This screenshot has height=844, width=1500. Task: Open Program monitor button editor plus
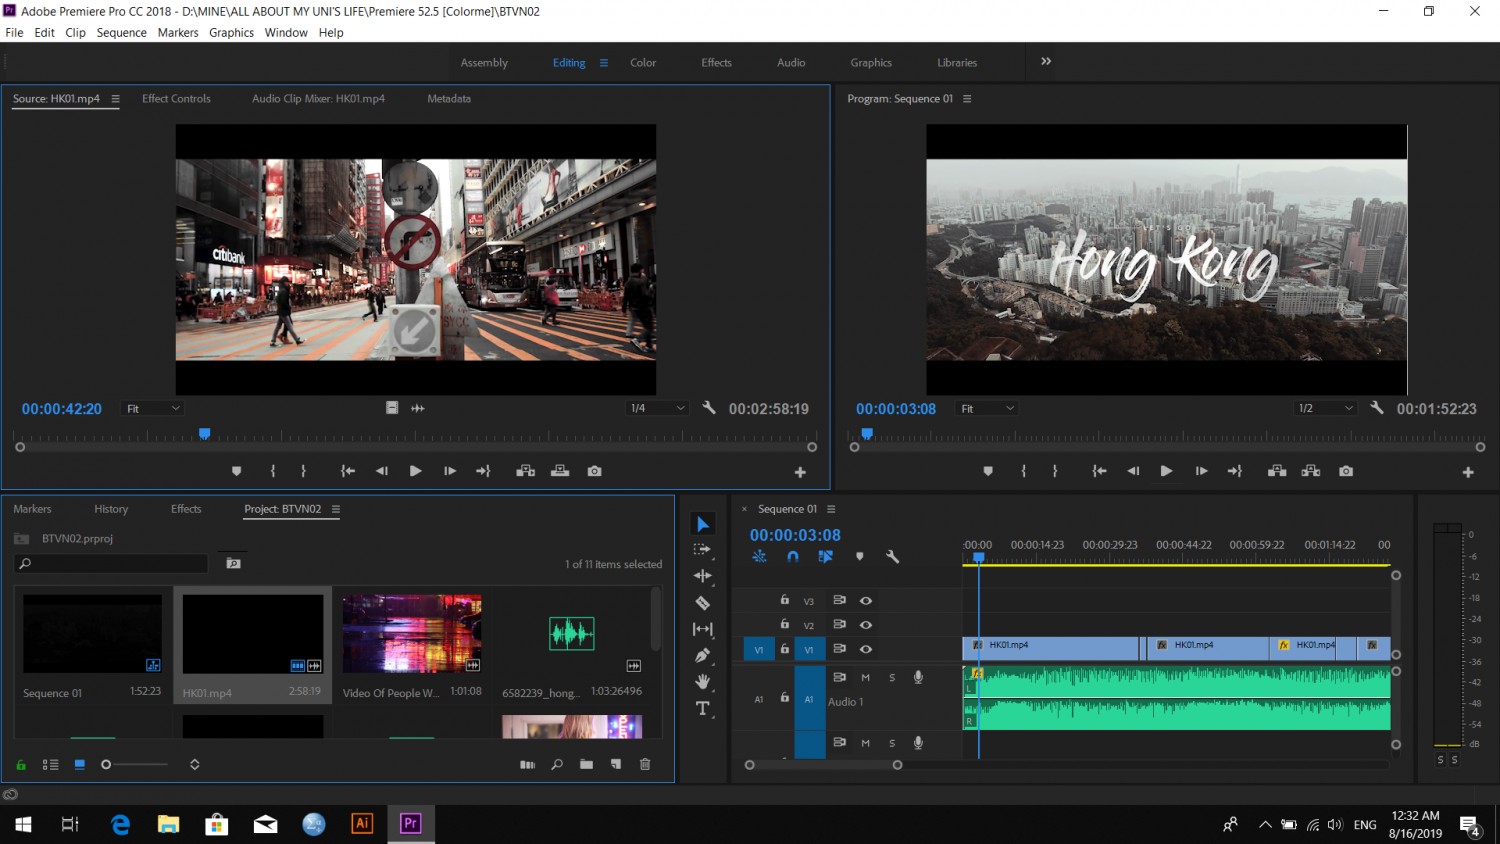[1468, 472]
